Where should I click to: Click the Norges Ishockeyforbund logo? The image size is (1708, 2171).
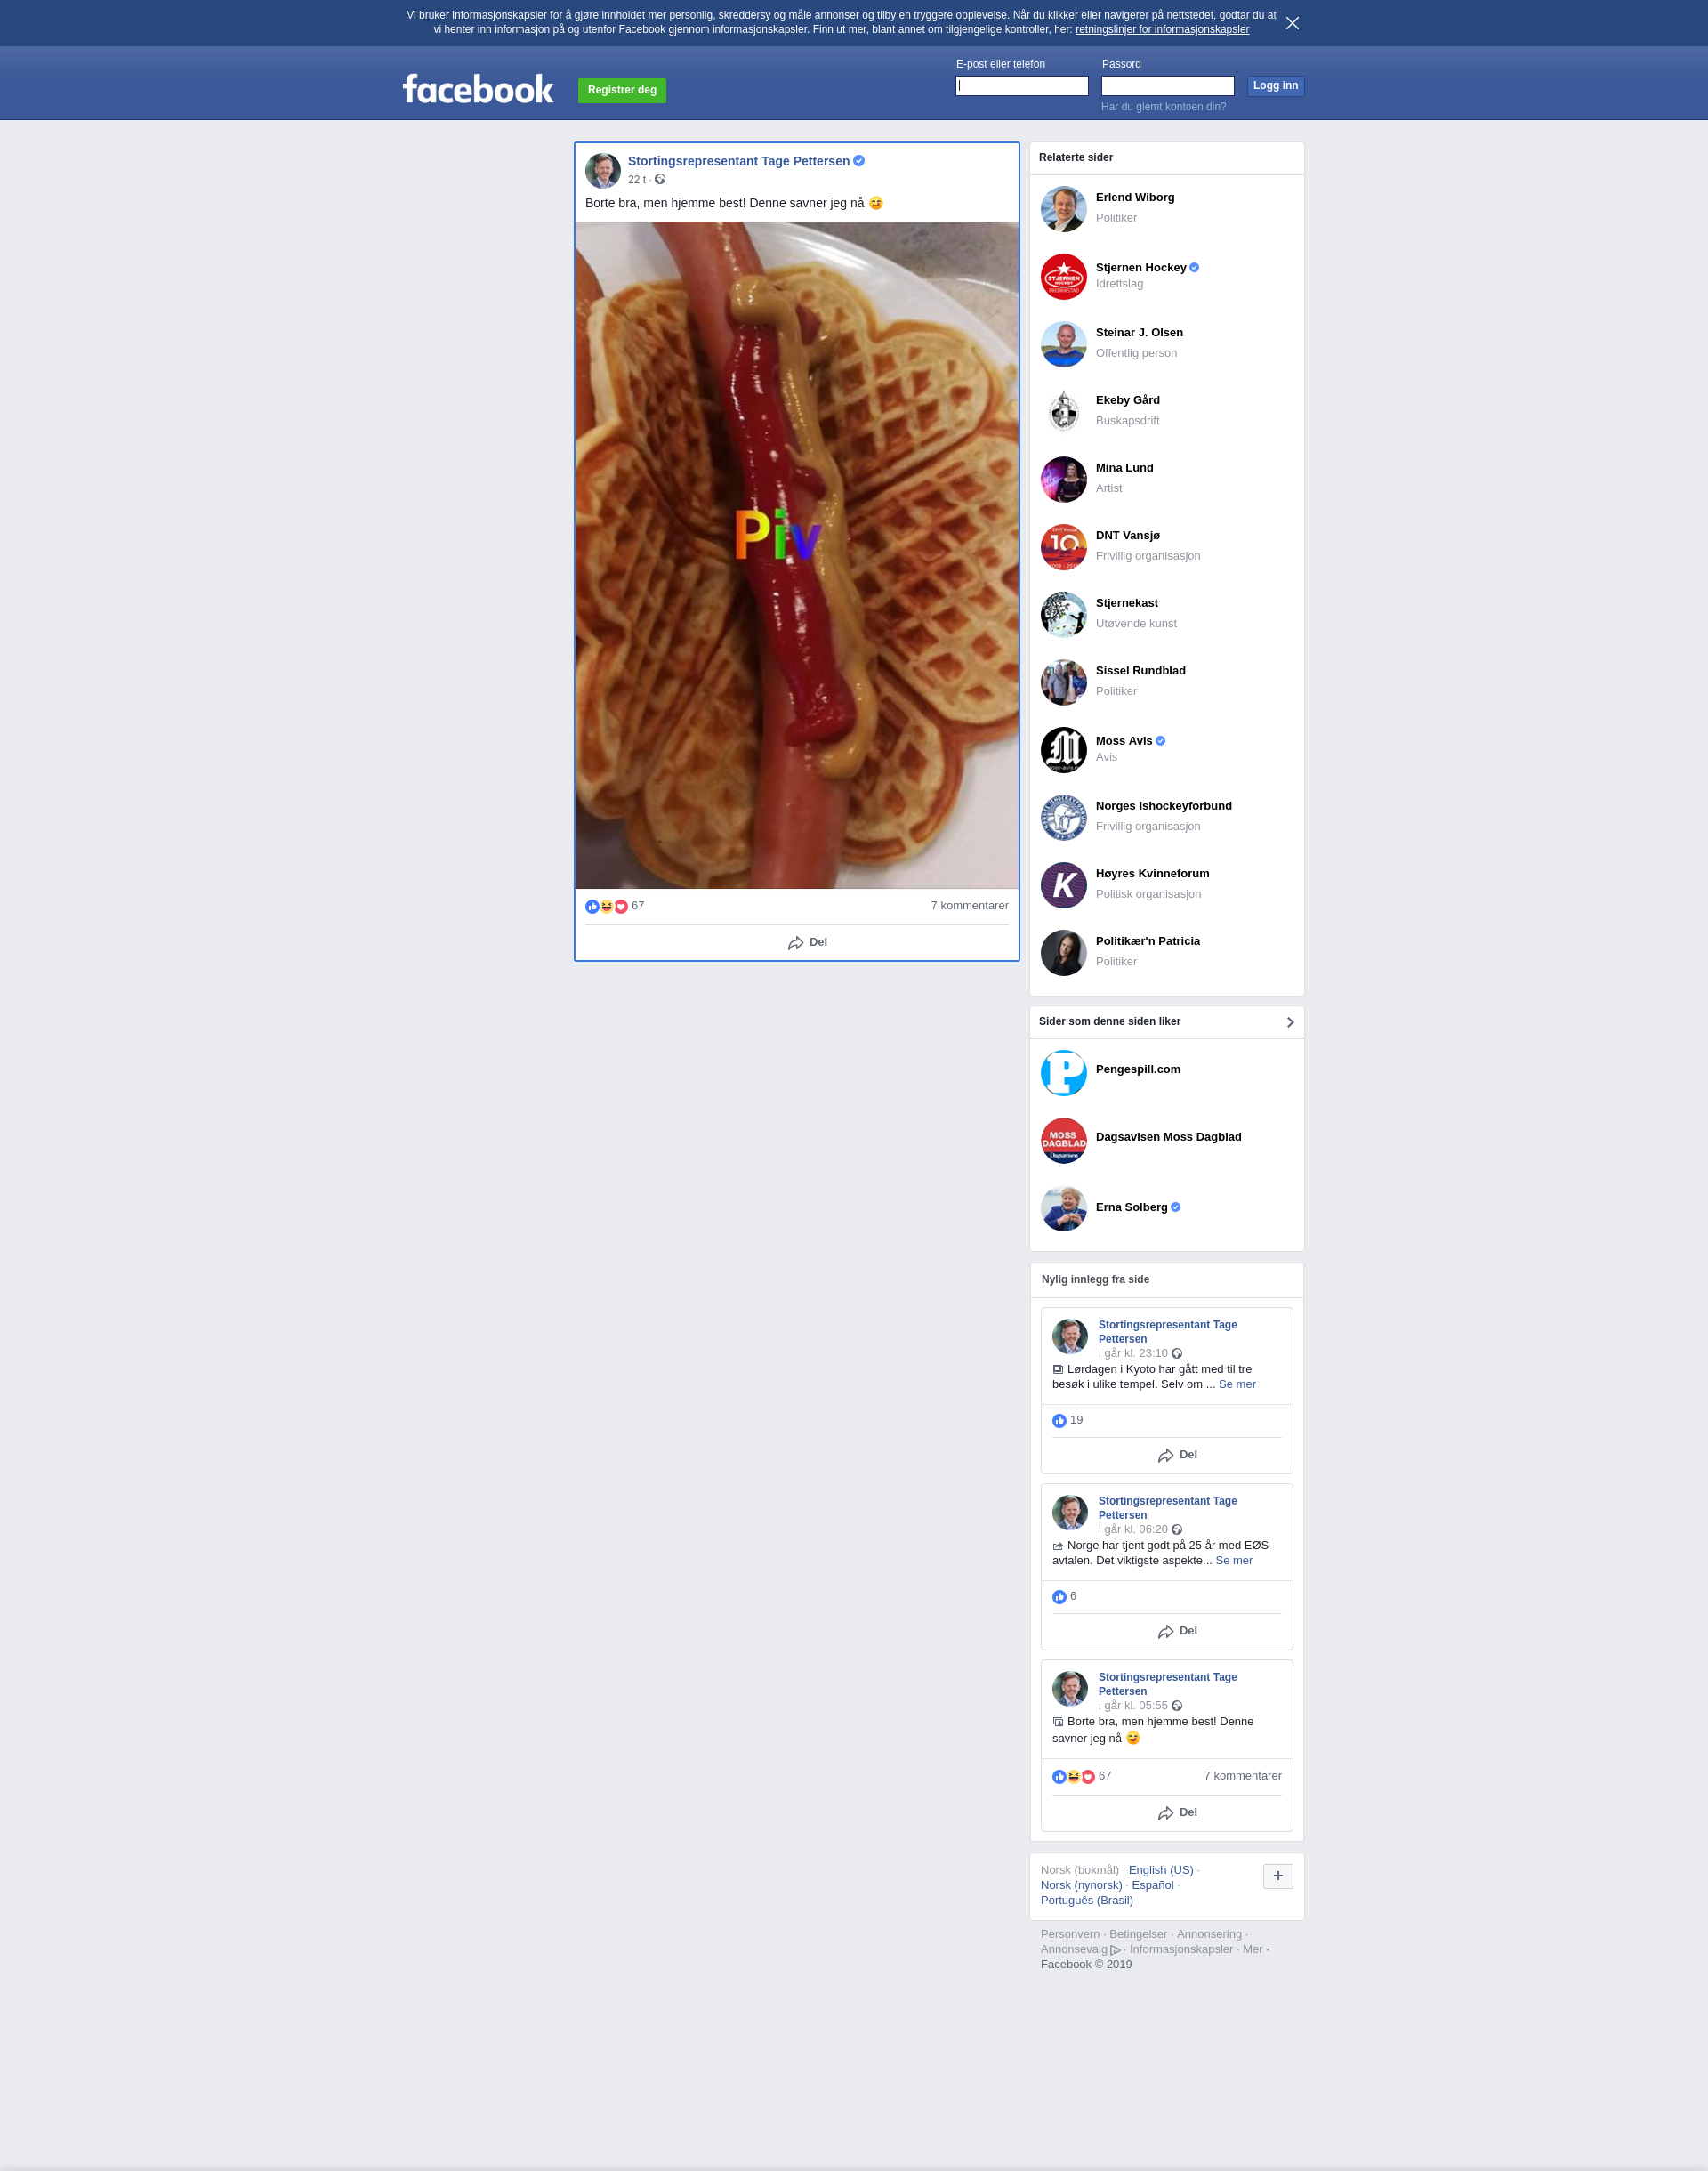pos(1063,818)
